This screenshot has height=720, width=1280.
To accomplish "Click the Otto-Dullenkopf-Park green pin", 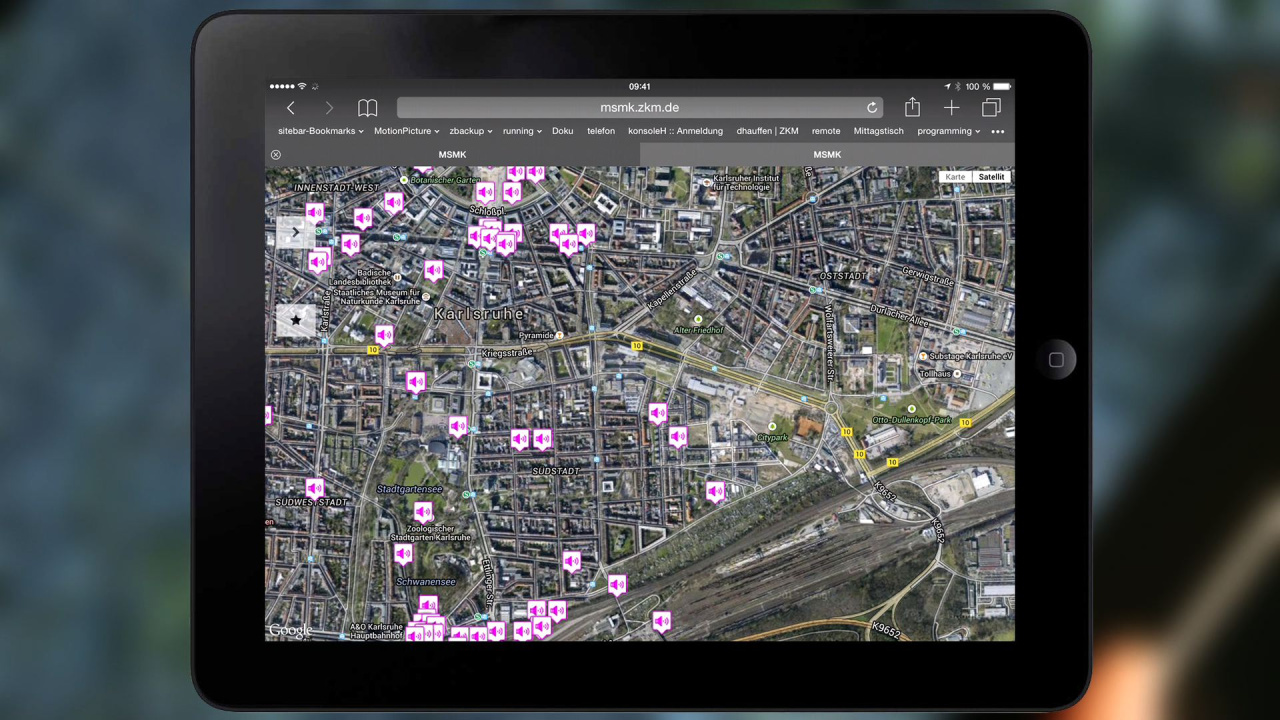I will coord(911,409).
